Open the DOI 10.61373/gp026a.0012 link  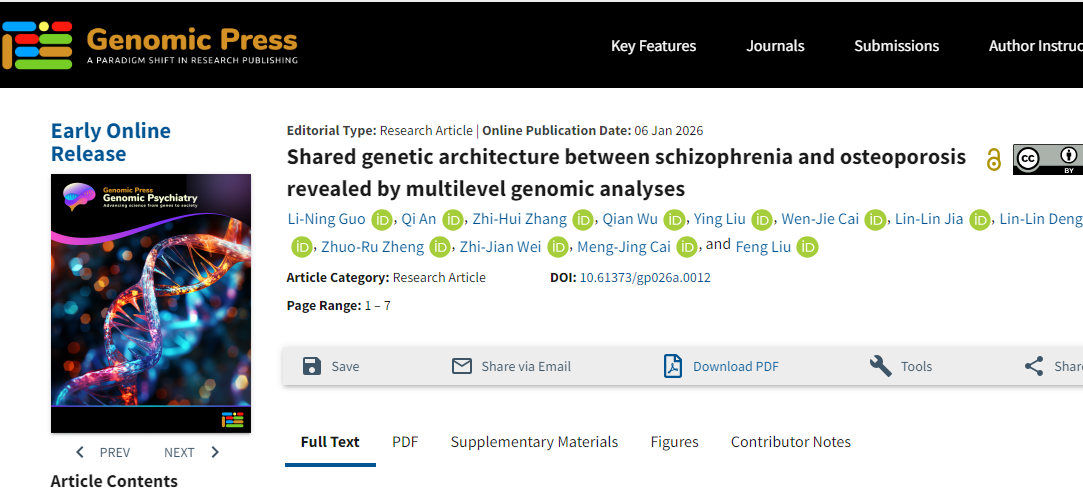pos(645,278)
